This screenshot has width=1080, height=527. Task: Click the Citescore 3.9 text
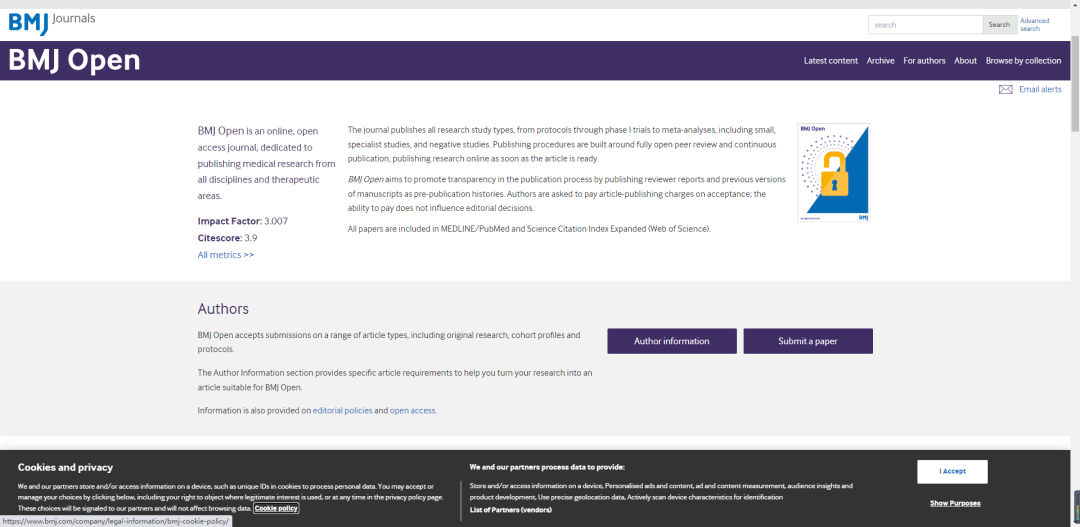tap(227, 238)
